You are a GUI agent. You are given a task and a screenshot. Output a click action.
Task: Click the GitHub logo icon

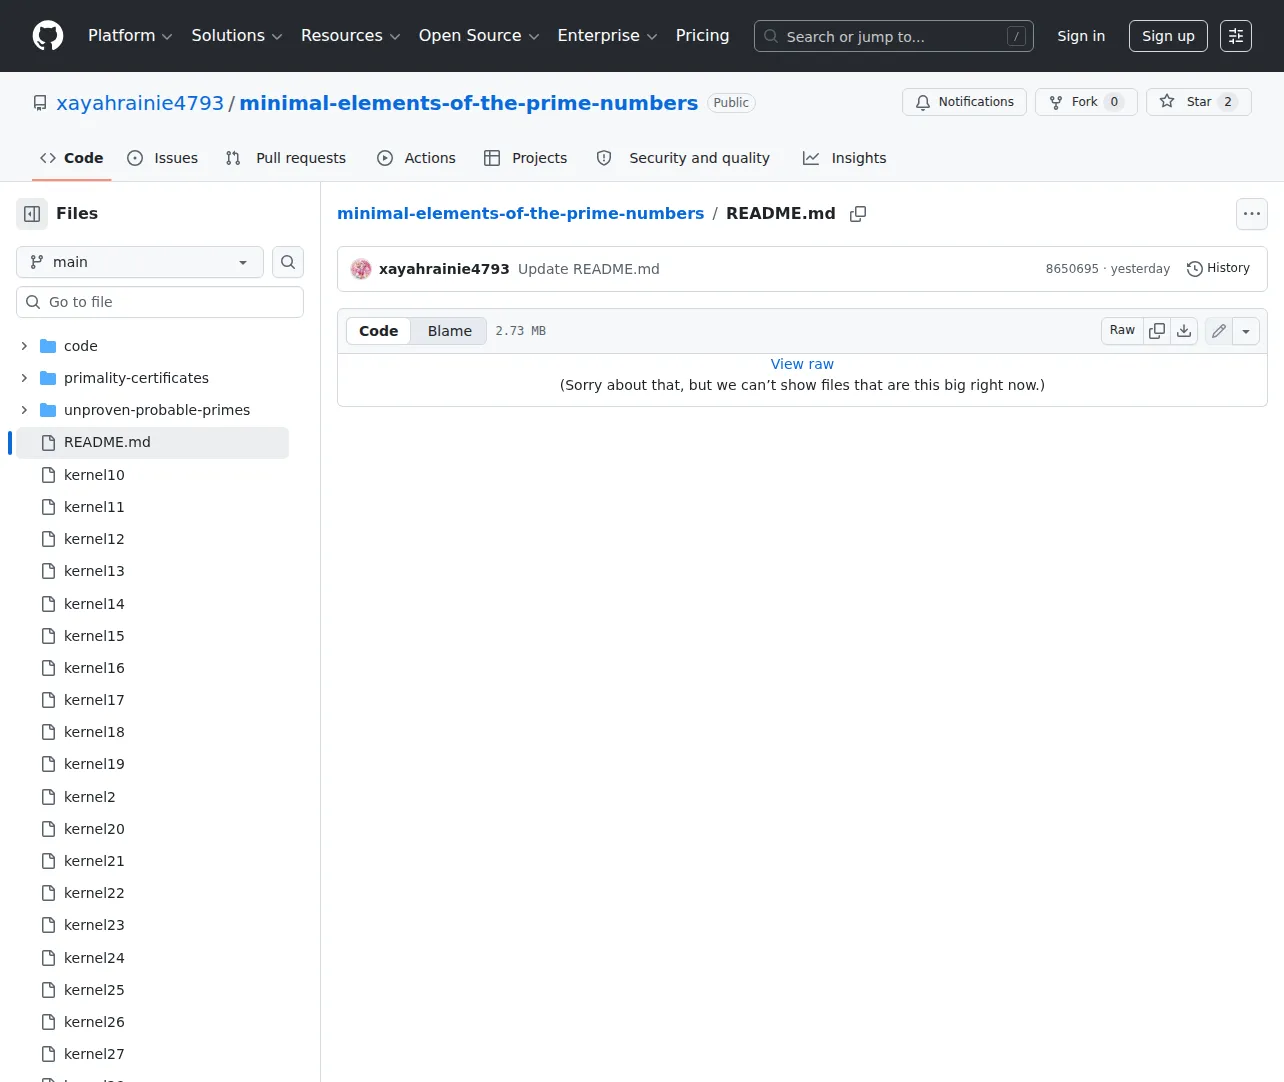[48, 36]
